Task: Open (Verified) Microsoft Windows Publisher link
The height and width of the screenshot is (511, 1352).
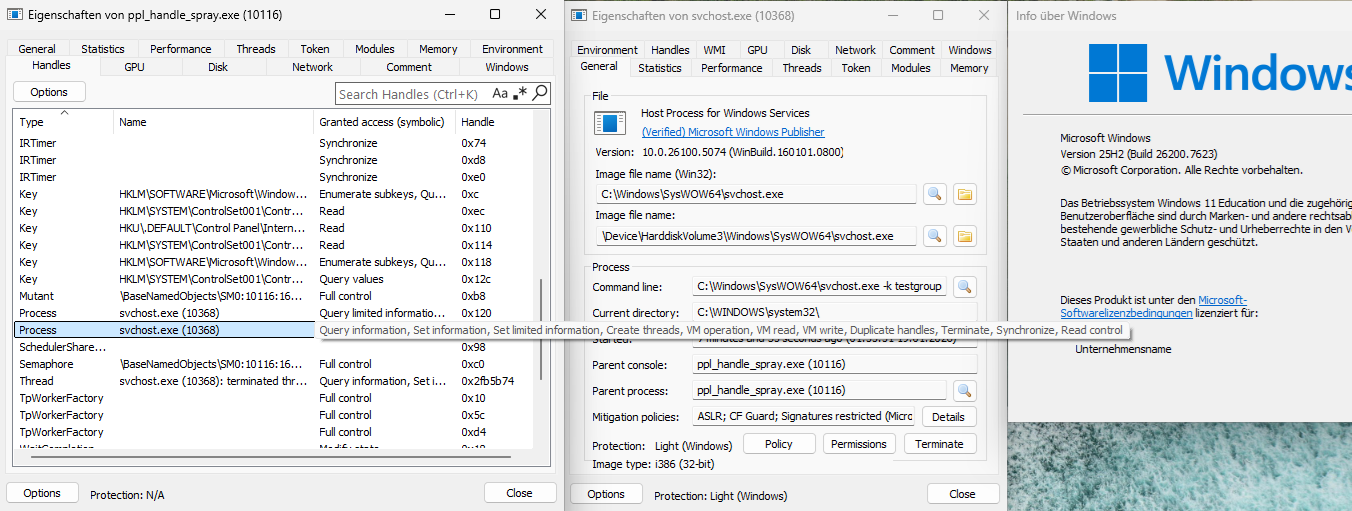Action: click(733, 132)
